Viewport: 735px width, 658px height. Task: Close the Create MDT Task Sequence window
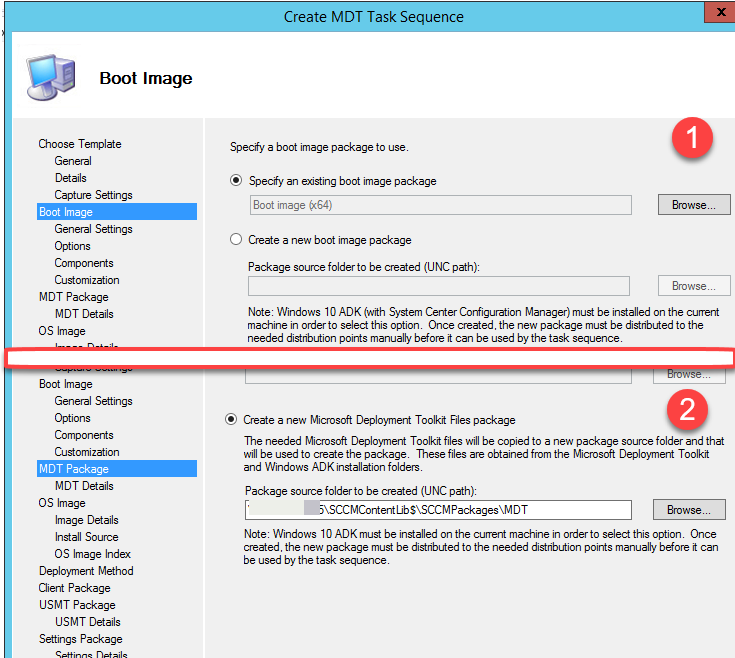pyautogui.click(x=720, y=12)
